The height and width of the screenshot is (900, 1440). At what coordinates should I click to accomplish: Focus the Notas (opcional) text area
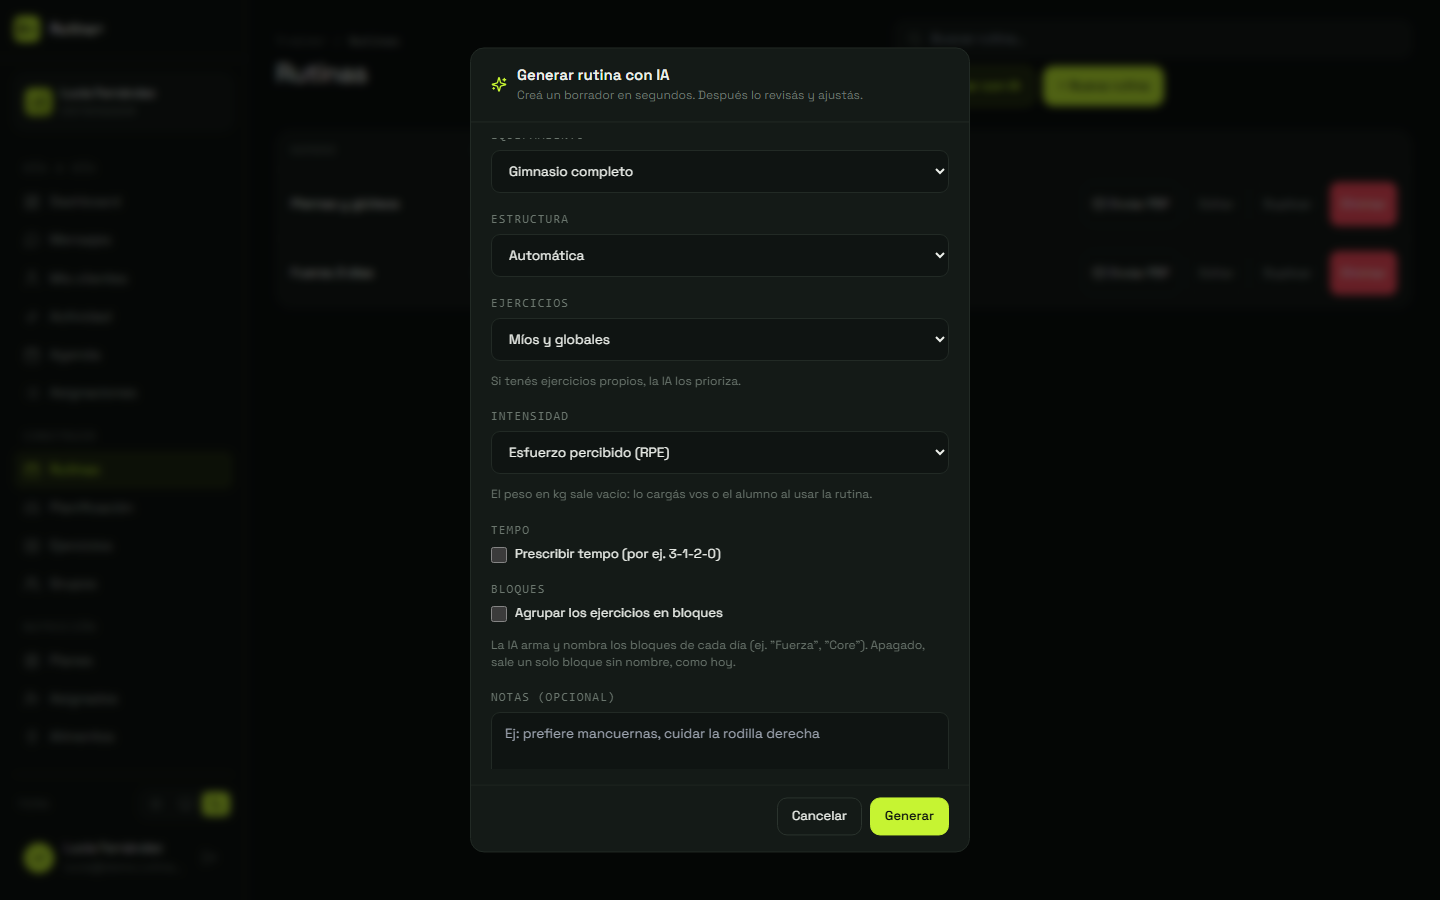pyautogui.click(x=719, y=741)
